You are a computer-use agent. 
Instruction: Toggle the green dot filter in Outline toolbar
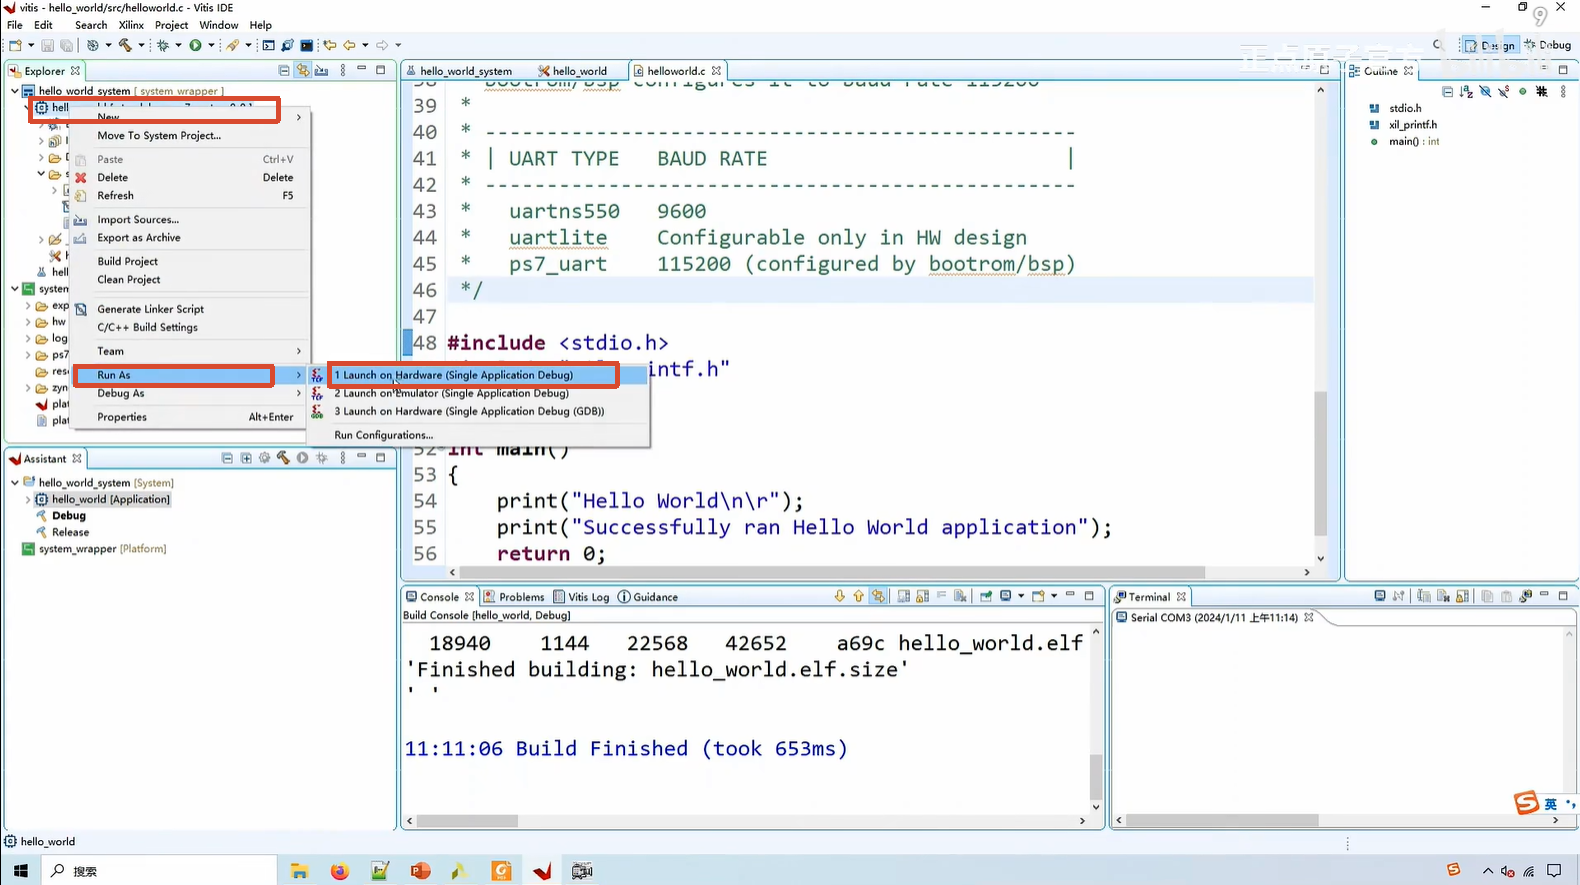point(1523,91)
